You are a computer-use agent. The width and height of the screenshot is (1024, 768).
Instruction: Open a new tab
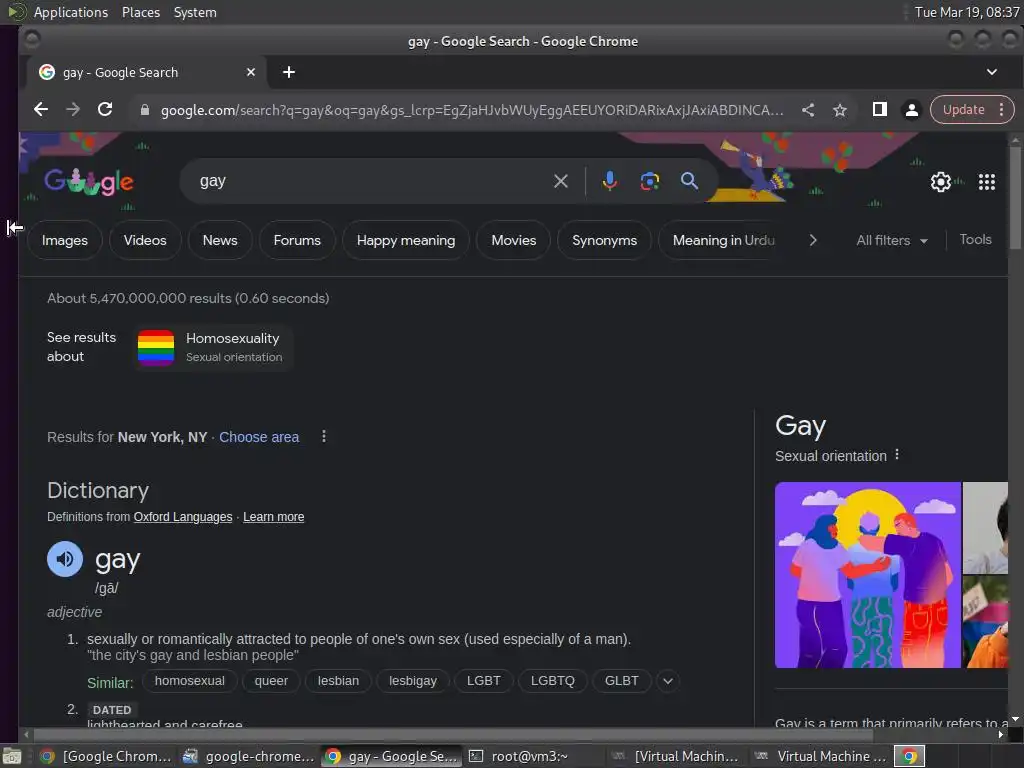point(289,72)
